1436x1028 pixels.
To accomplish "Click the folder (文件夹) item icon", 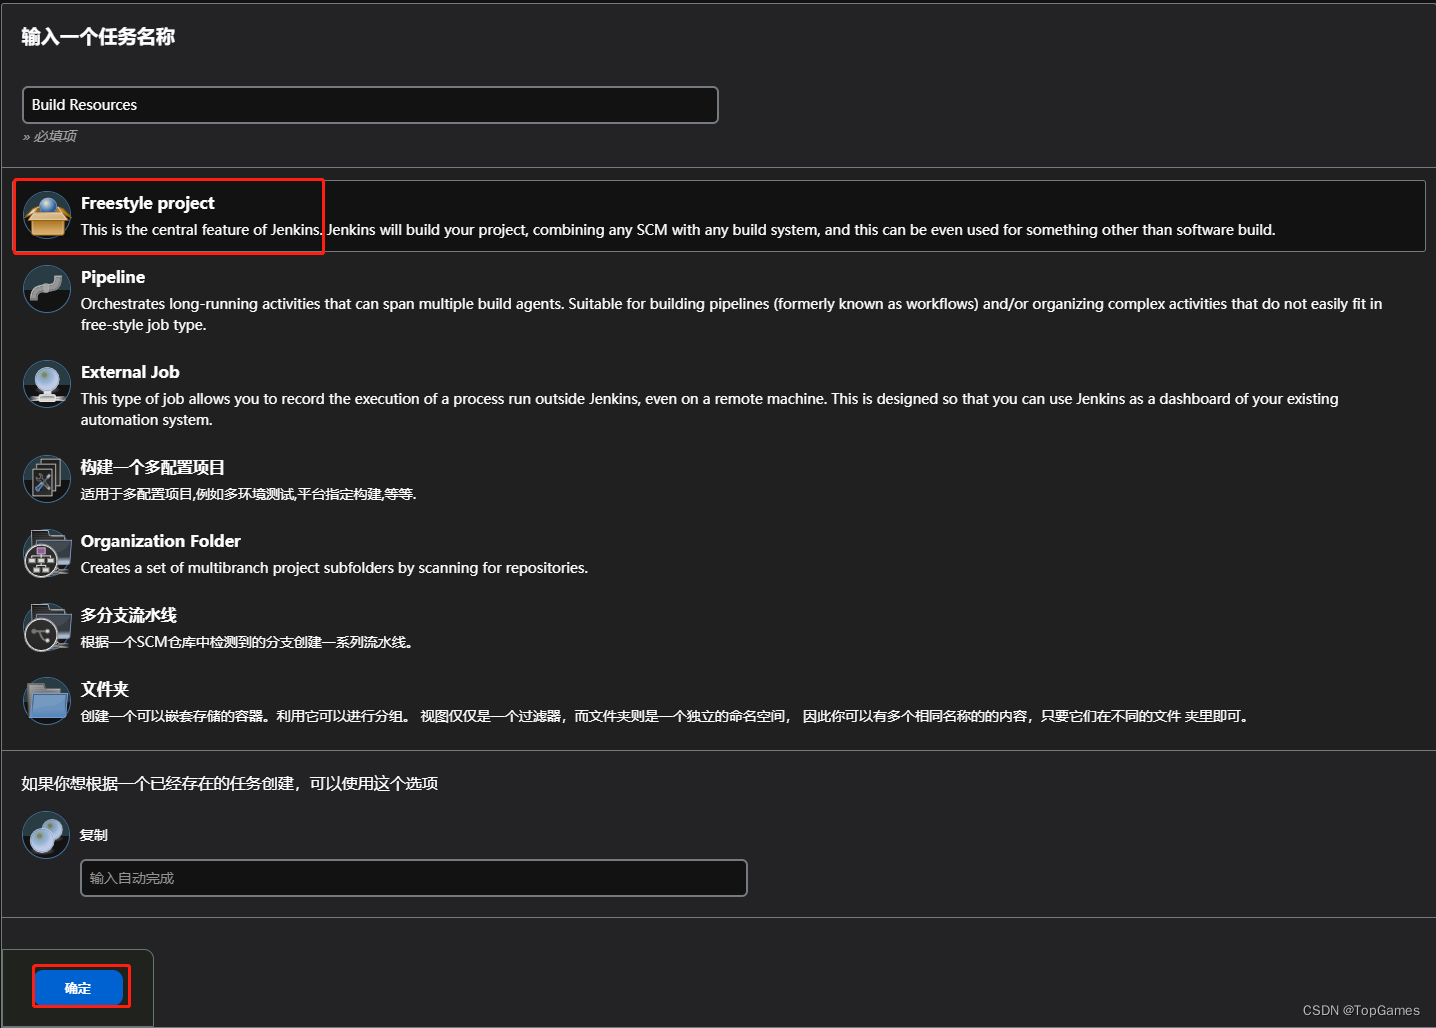I will [47, 701].
